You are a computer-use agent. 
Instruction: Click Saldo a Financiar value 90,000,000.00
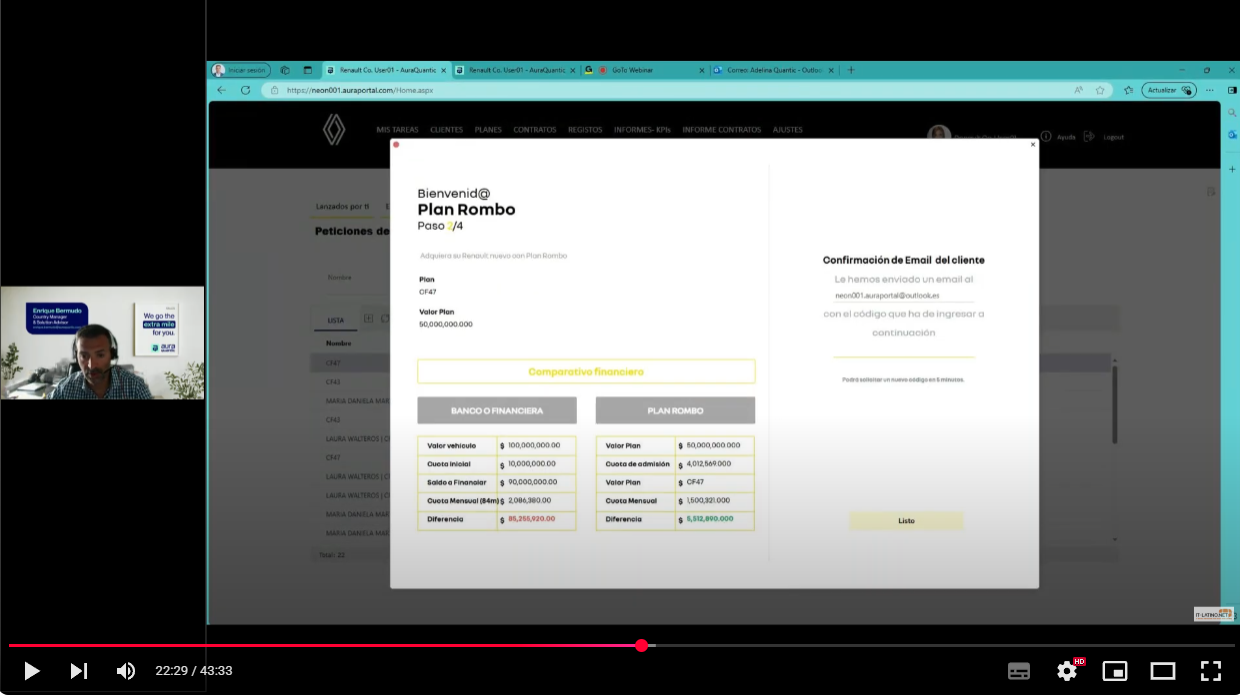532,482
